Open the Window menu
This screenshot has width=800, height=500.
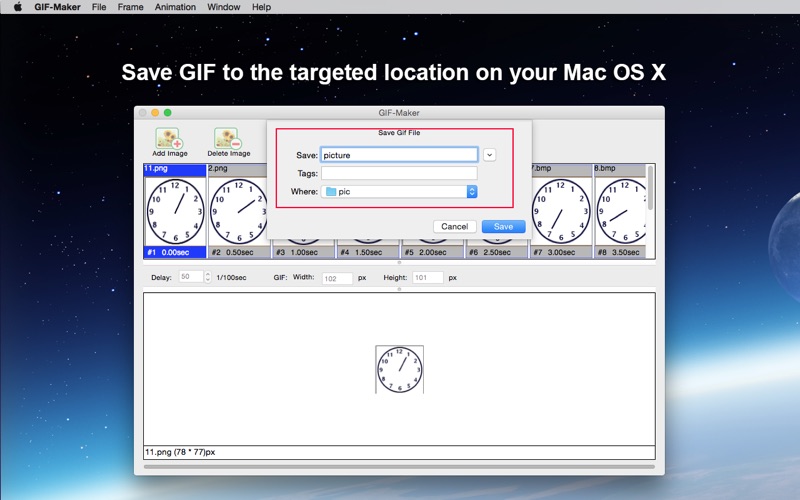[x=223, y=7]
